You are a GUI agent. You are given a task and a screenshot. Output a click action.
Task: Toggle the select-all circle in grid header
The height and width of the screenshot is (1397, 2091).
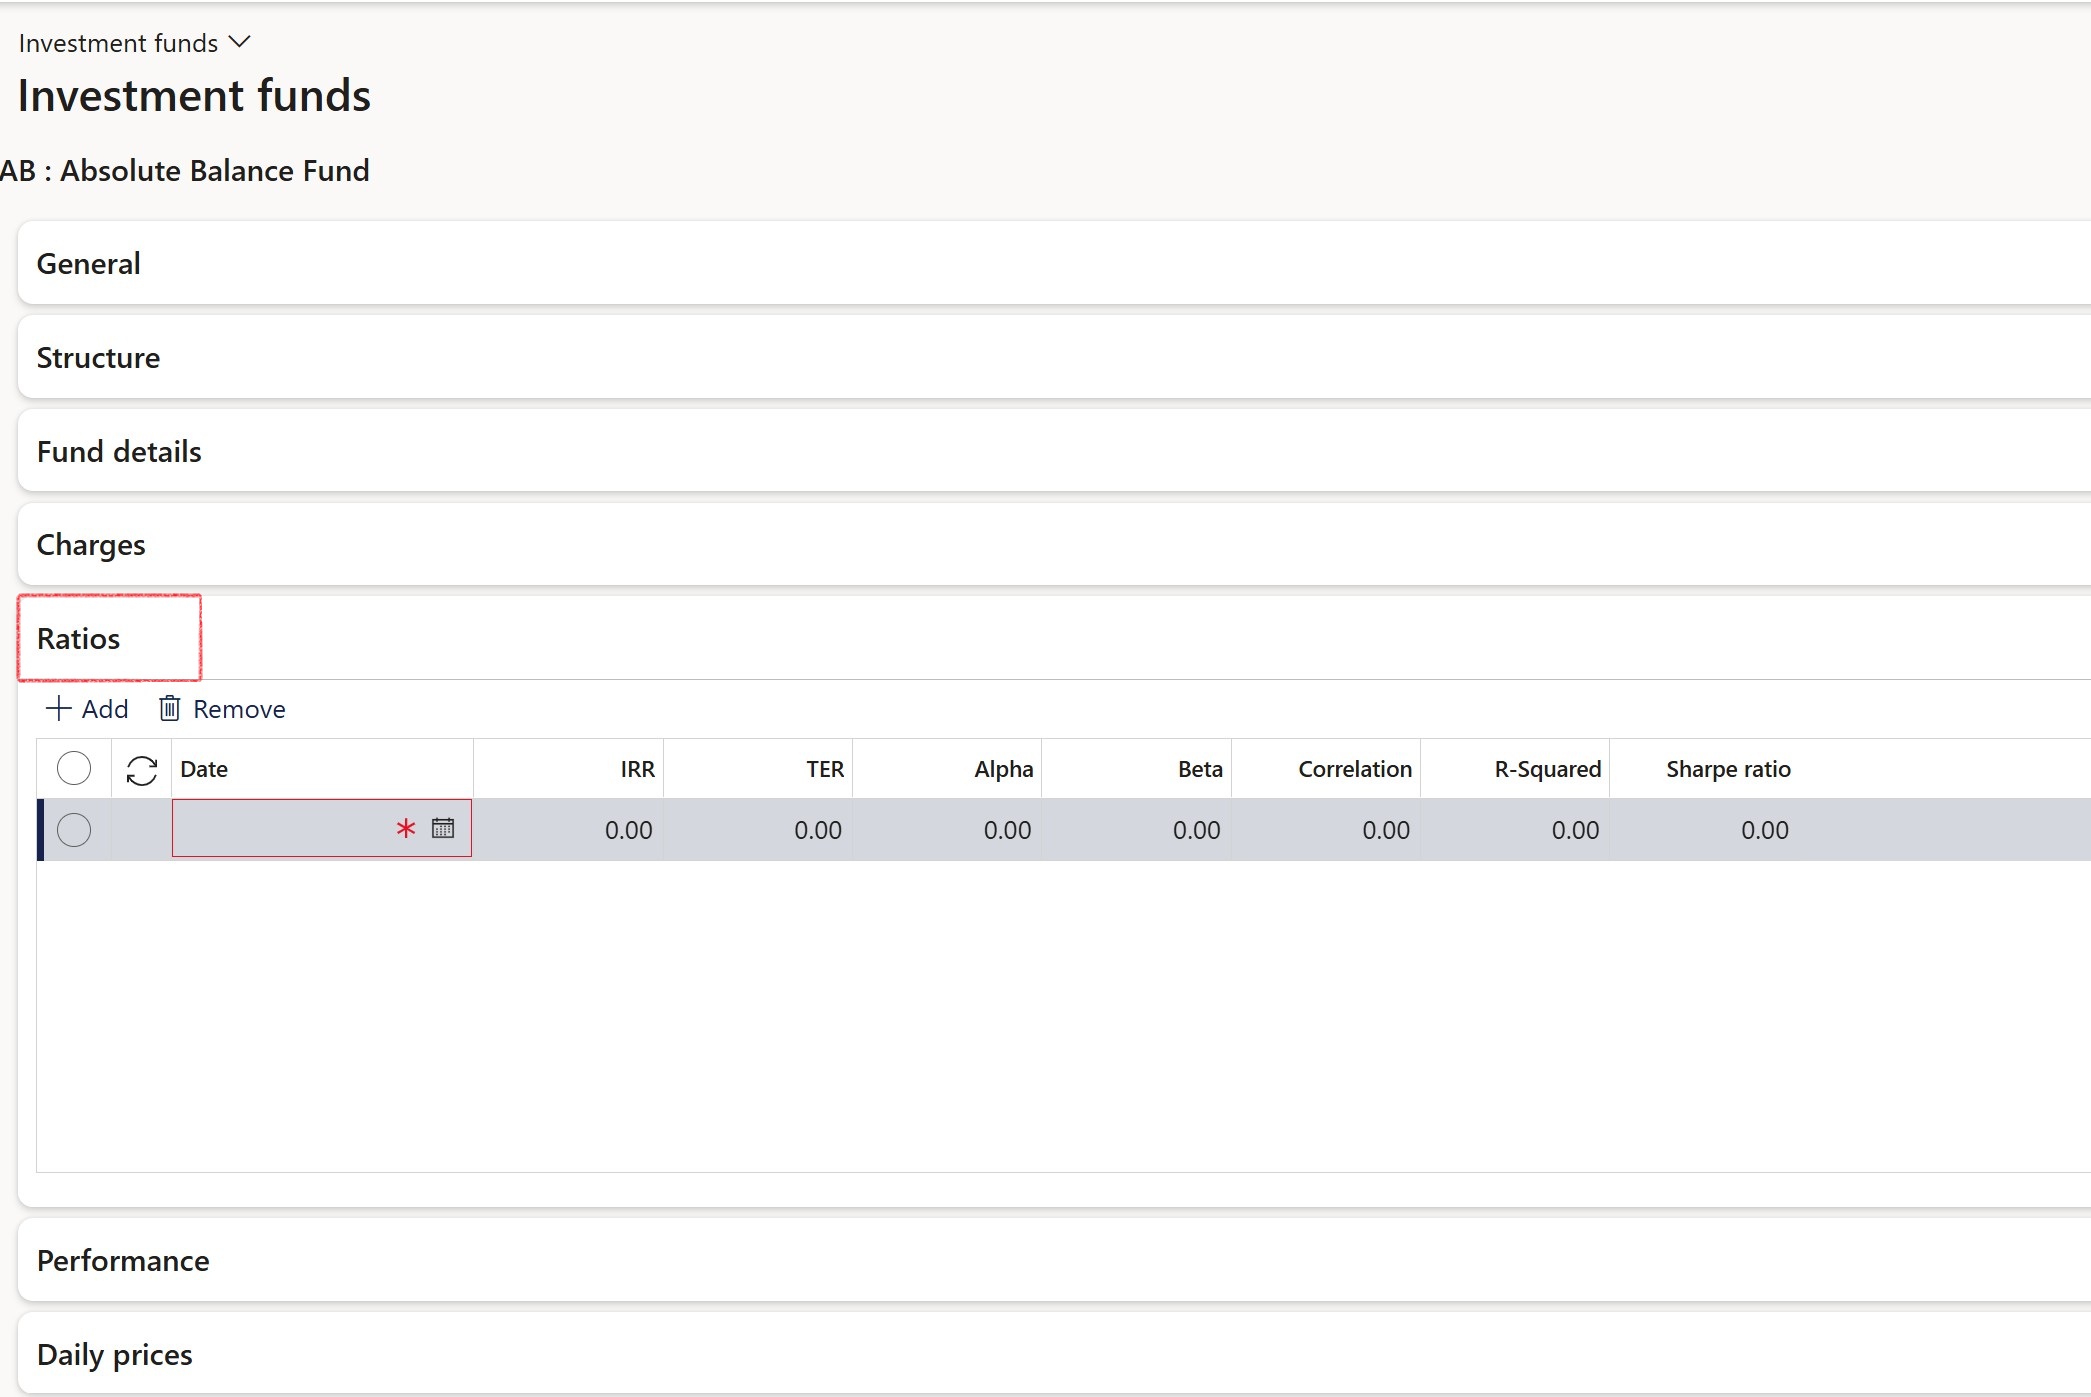point(74,768)
